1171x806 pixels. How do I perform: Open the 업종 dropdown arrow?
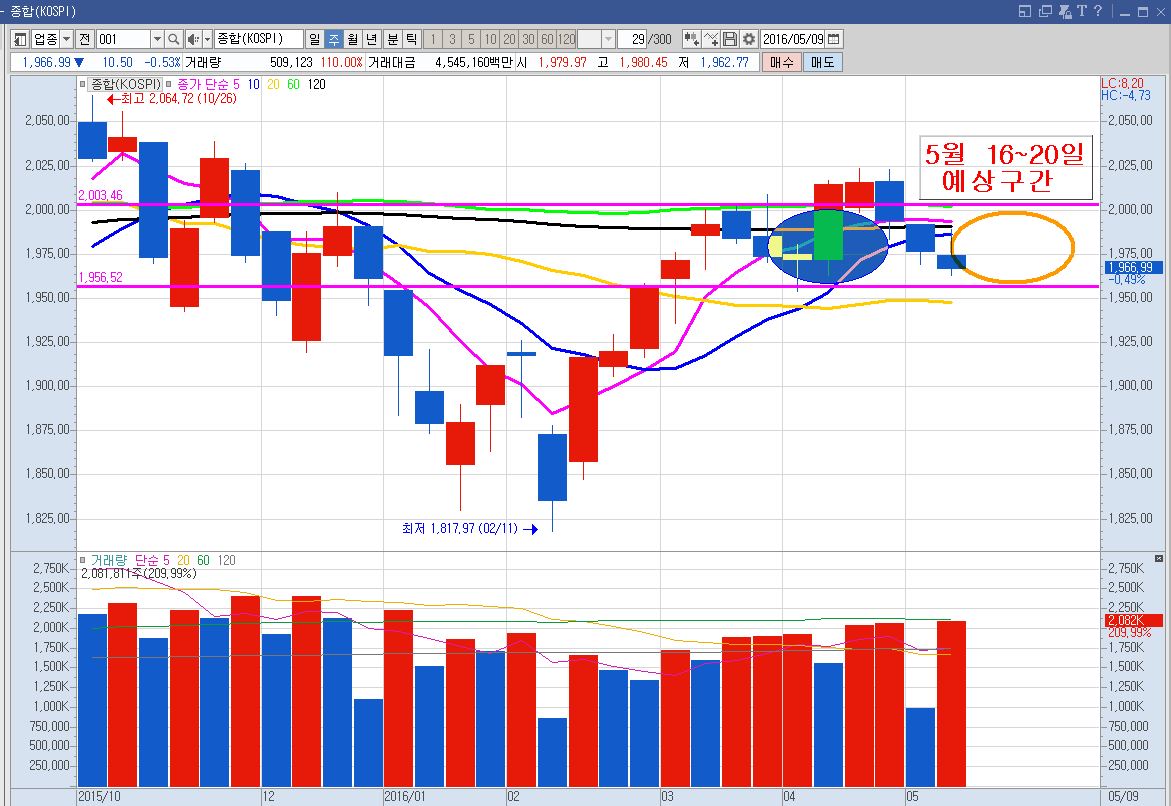66,39
